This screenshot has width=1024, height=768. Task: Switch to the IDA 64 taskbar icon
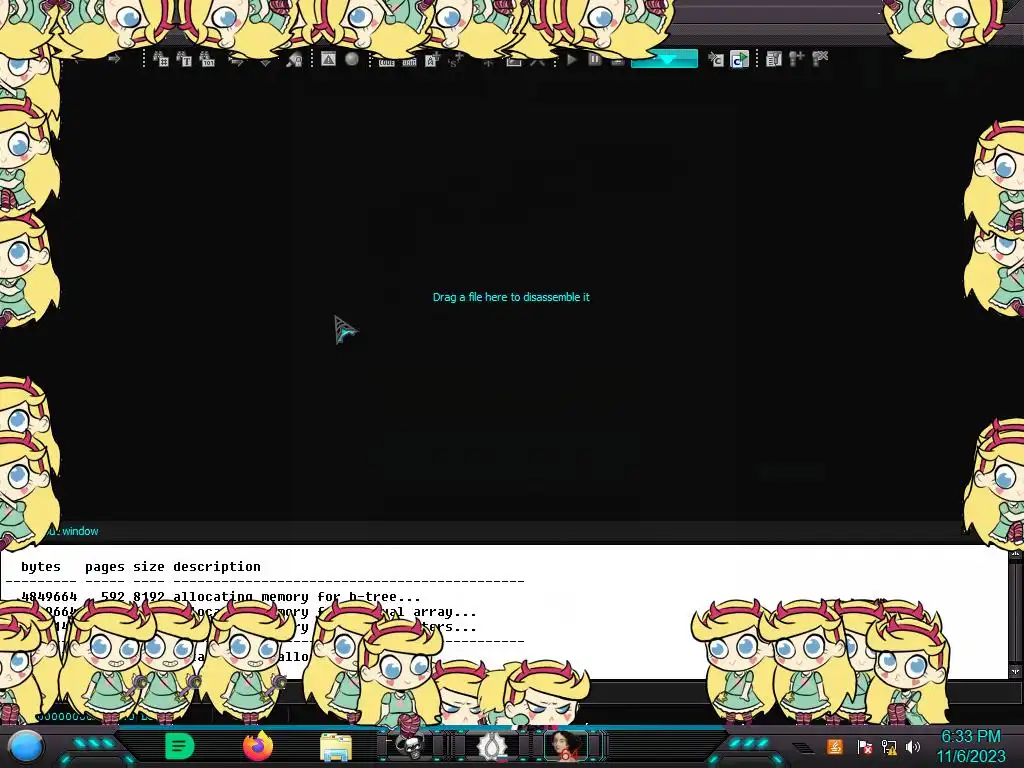(x=566, y=746)
